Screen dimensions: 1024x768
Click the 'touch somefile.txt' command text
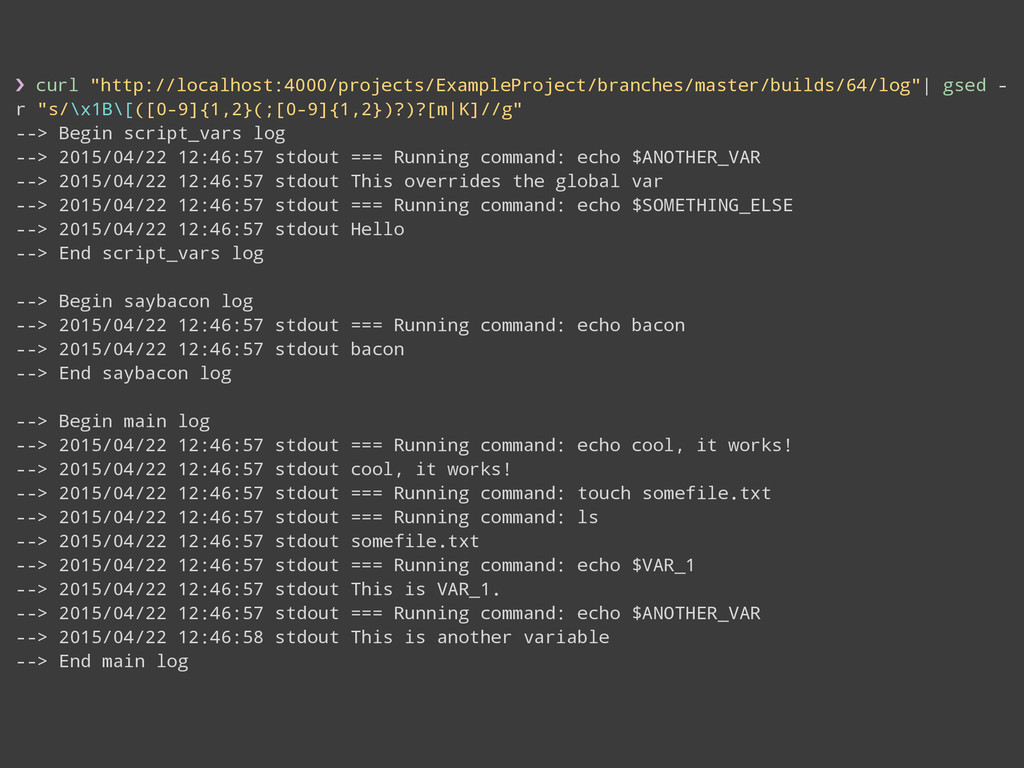pos(674,493)
